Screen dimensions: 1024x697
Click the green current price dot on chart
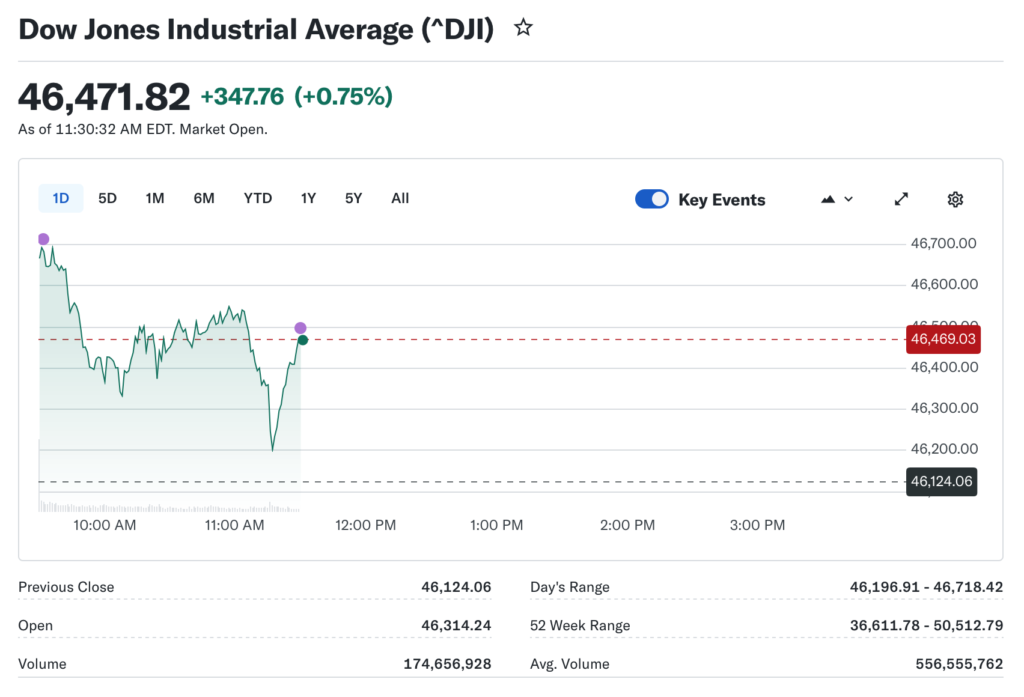click(x=303, y=340)
